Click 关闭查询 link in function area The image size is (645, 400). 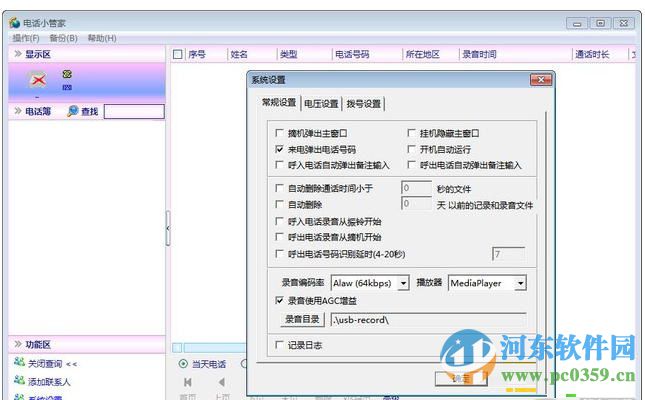click(x=44, y=364)
